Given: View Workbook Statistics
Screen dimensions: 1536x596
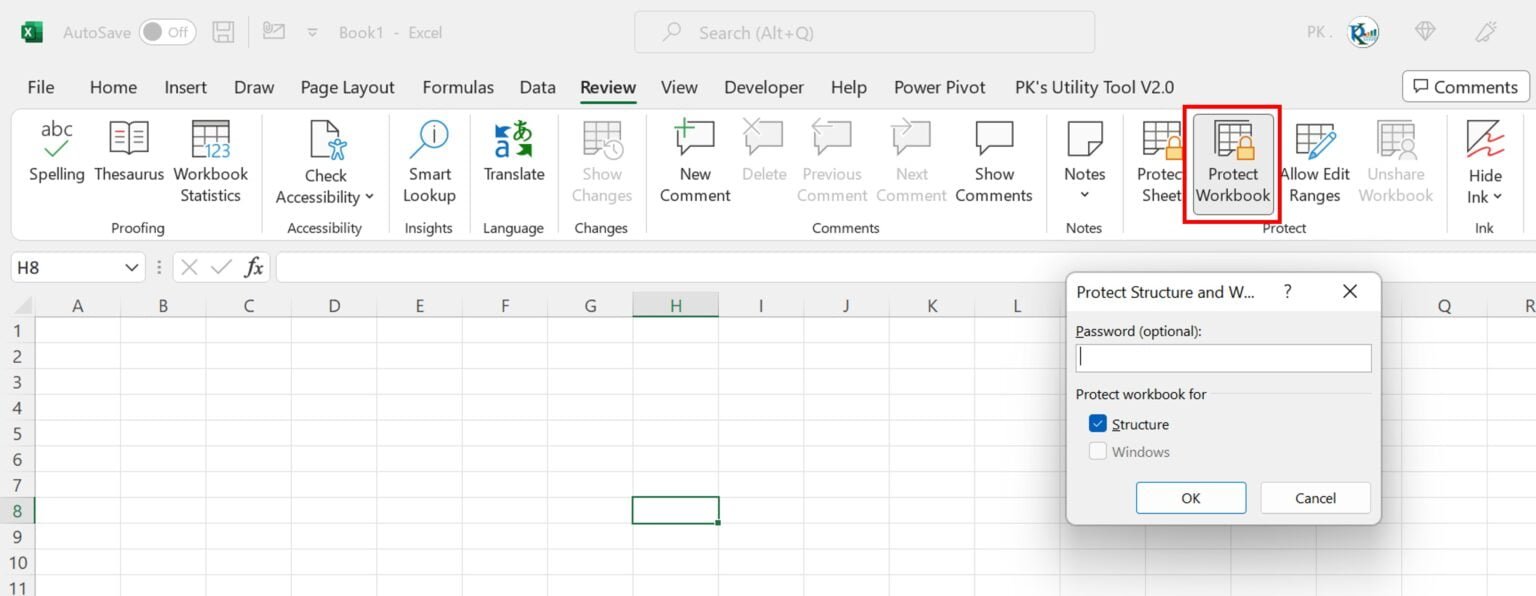Looking at the screenshot, I should [x=210, y=158].
